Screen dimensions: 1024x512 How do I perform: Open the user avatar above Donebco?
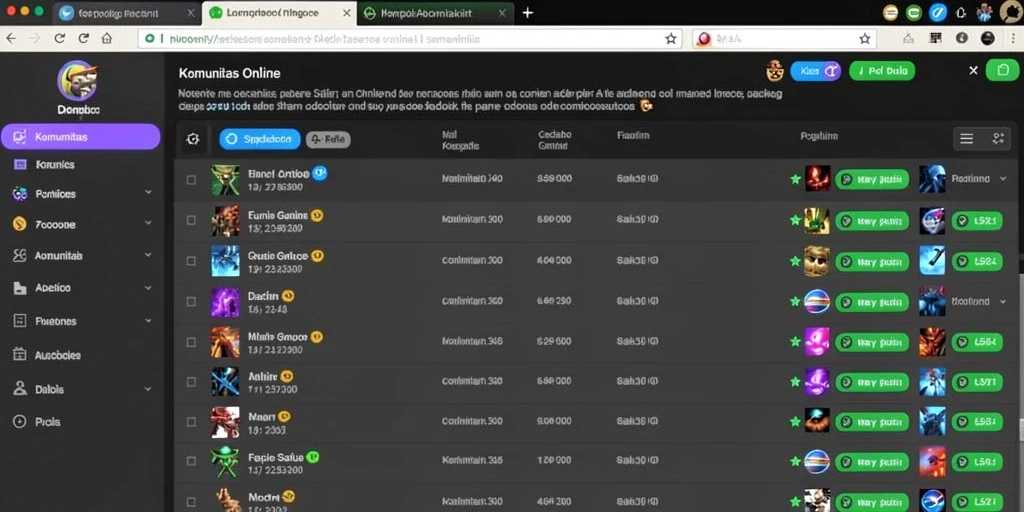click(x=78, y=80)
